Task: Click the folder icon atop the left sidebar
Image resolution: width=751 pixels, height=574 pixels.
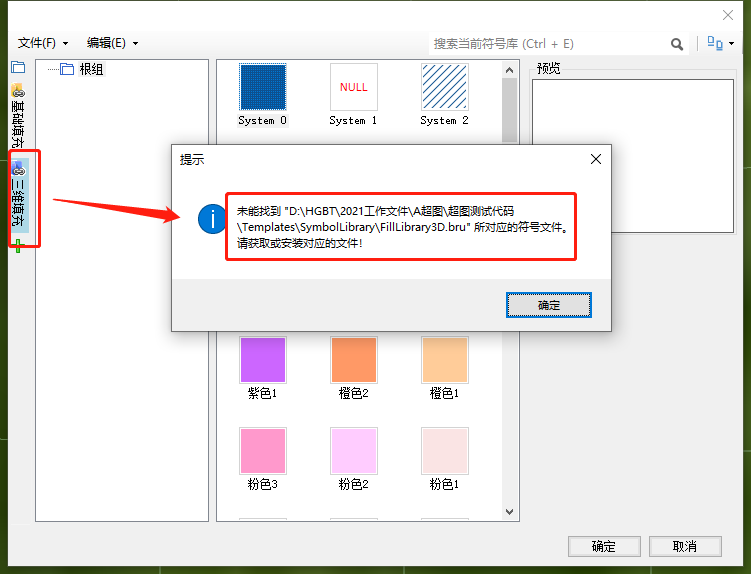Action: coord(18,67)
